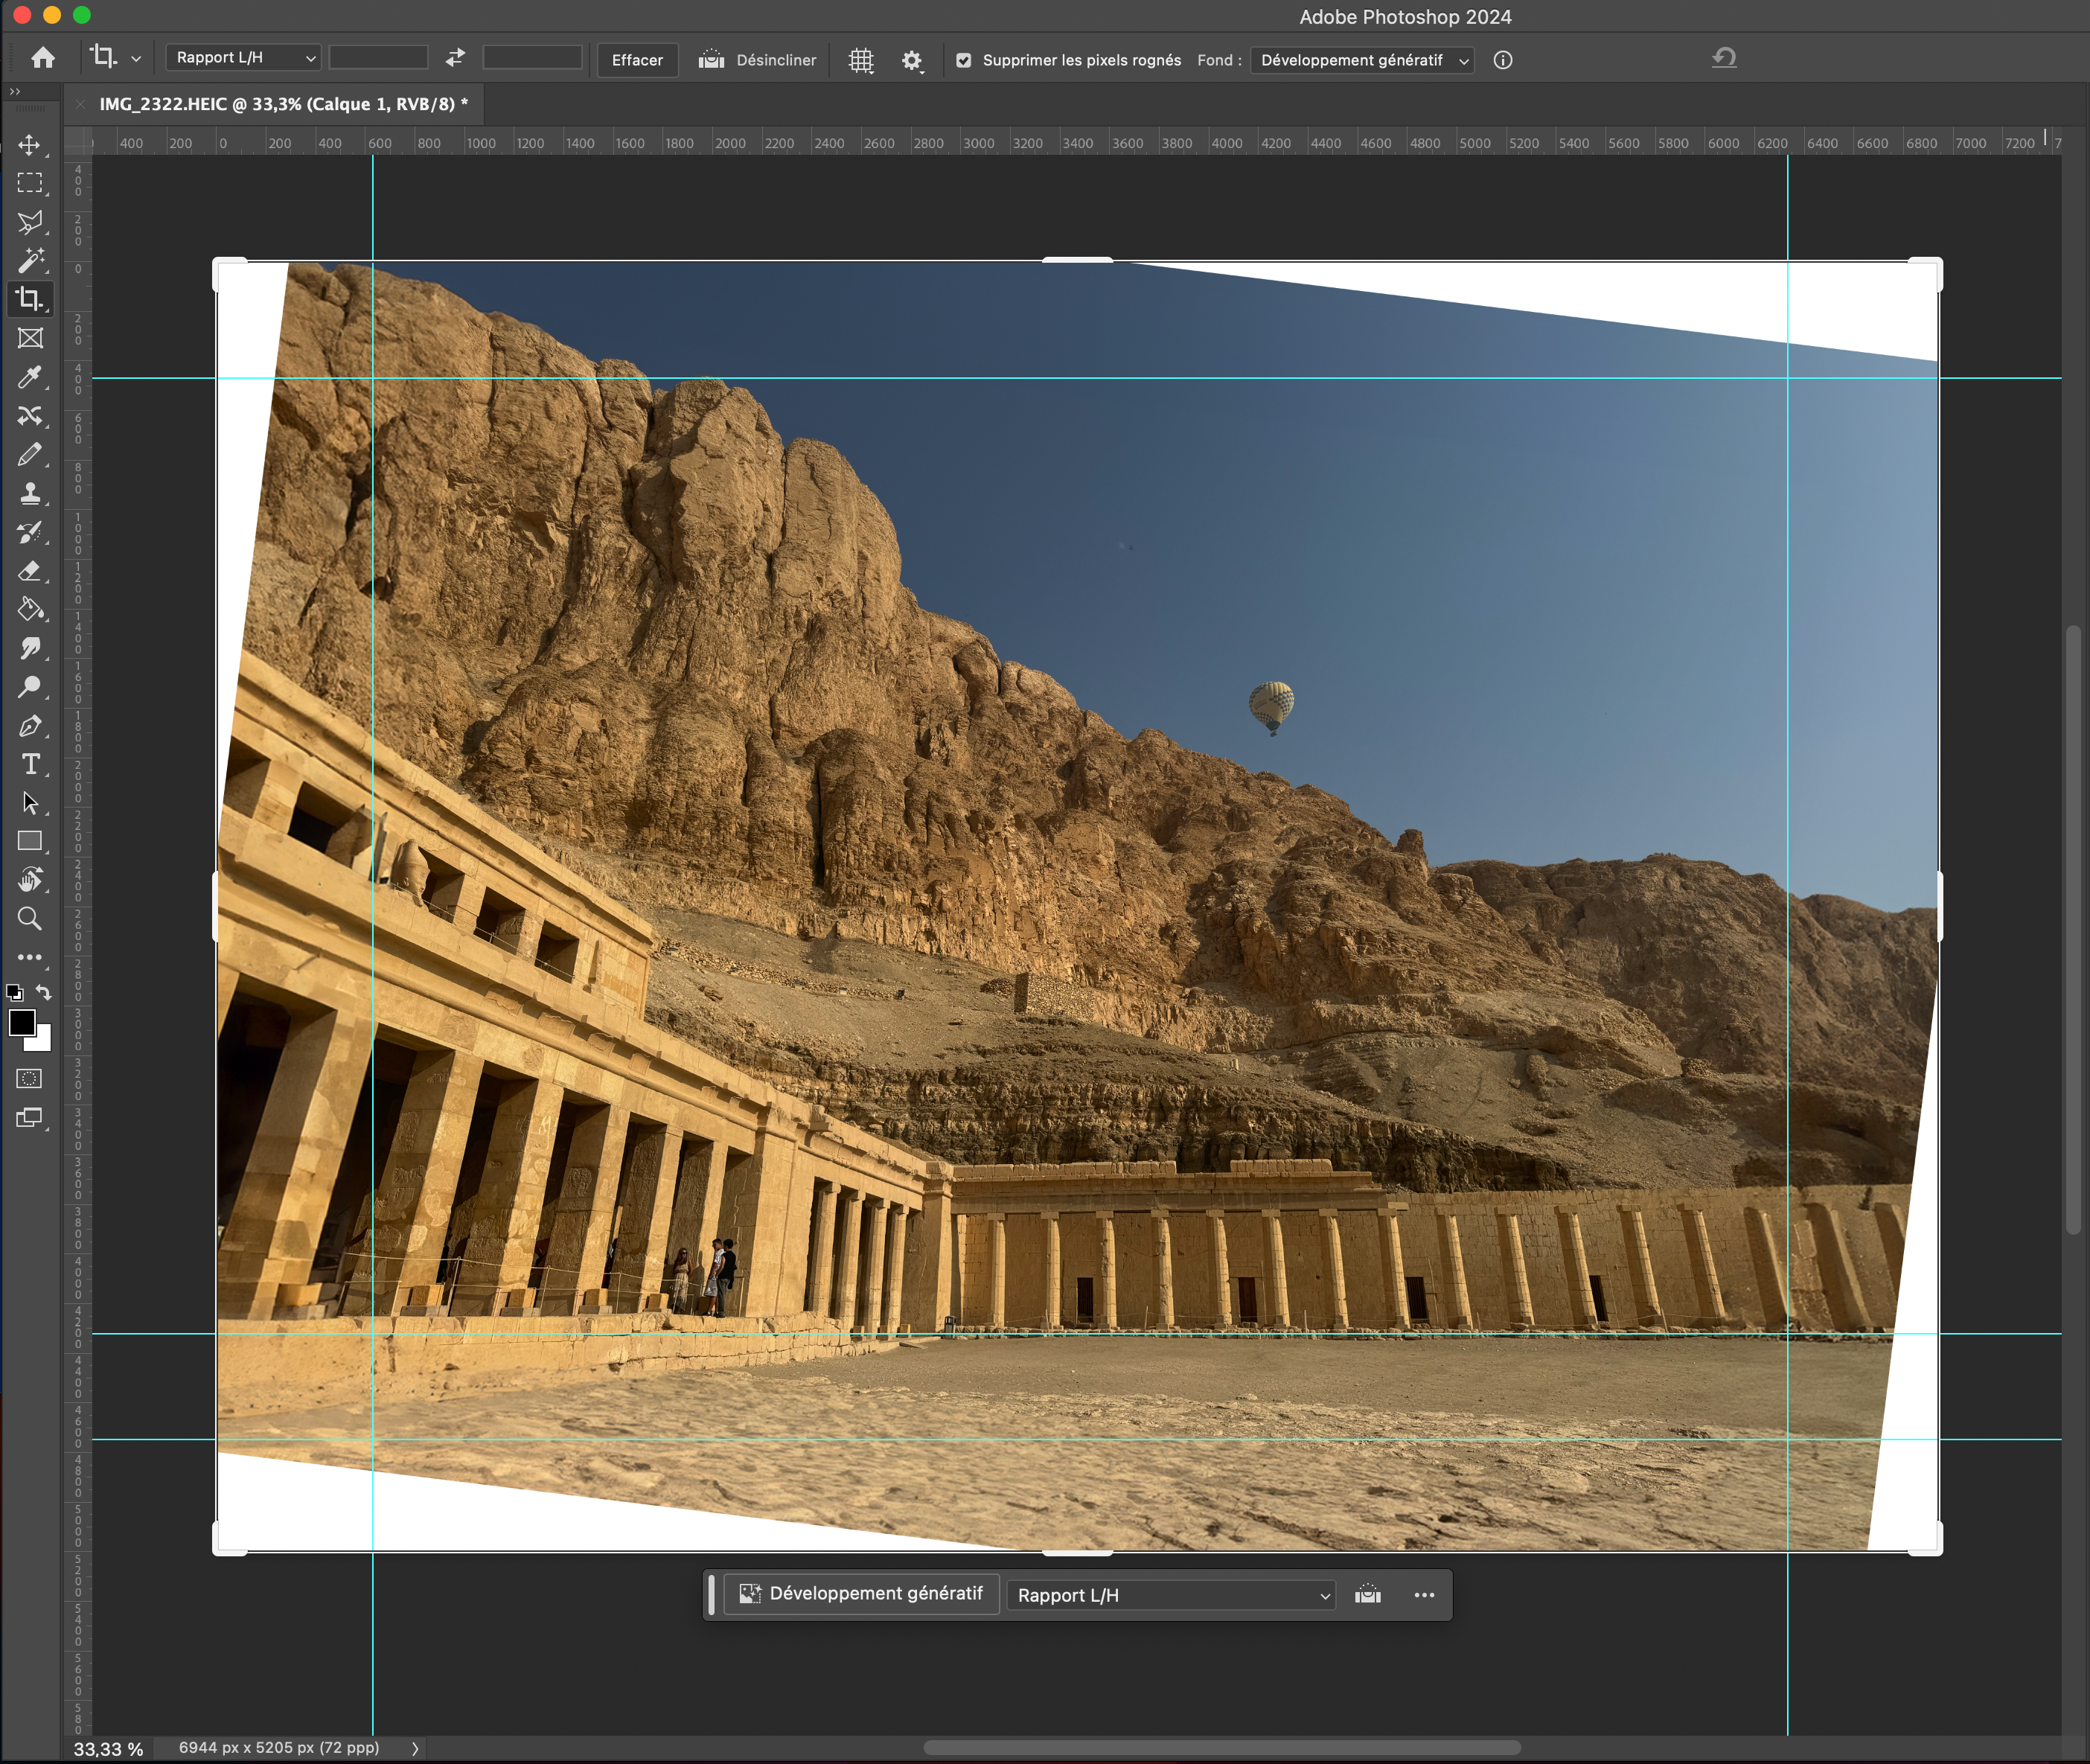Switch foreground and background colors

(x=43, y=992)
